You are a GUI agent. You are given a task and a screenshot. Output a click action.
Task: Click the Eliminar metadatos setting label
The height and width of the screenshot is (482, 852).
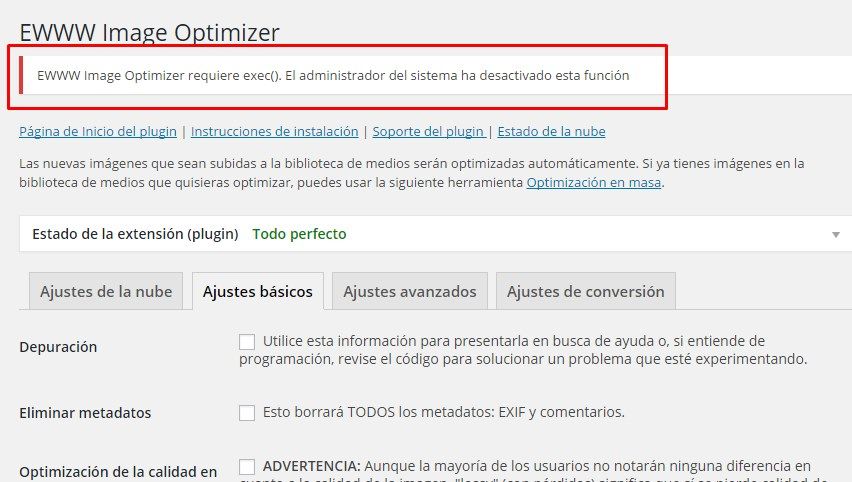(85, 413)
